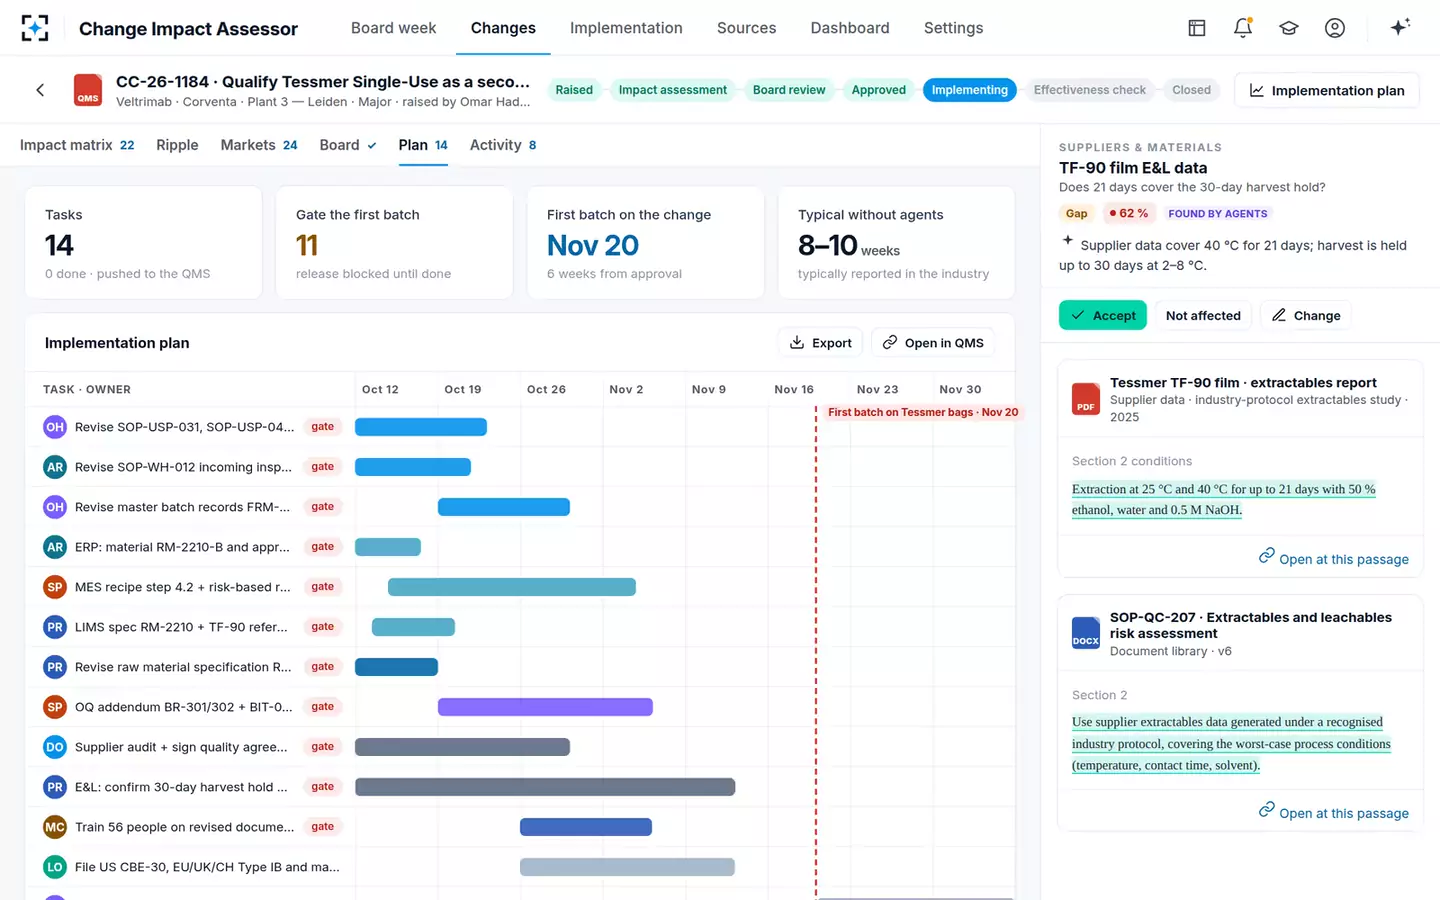Click the DOCX icon of SOP-QC-207
The height and width of the screenshot is (900, 1440).
(1086, 633)
